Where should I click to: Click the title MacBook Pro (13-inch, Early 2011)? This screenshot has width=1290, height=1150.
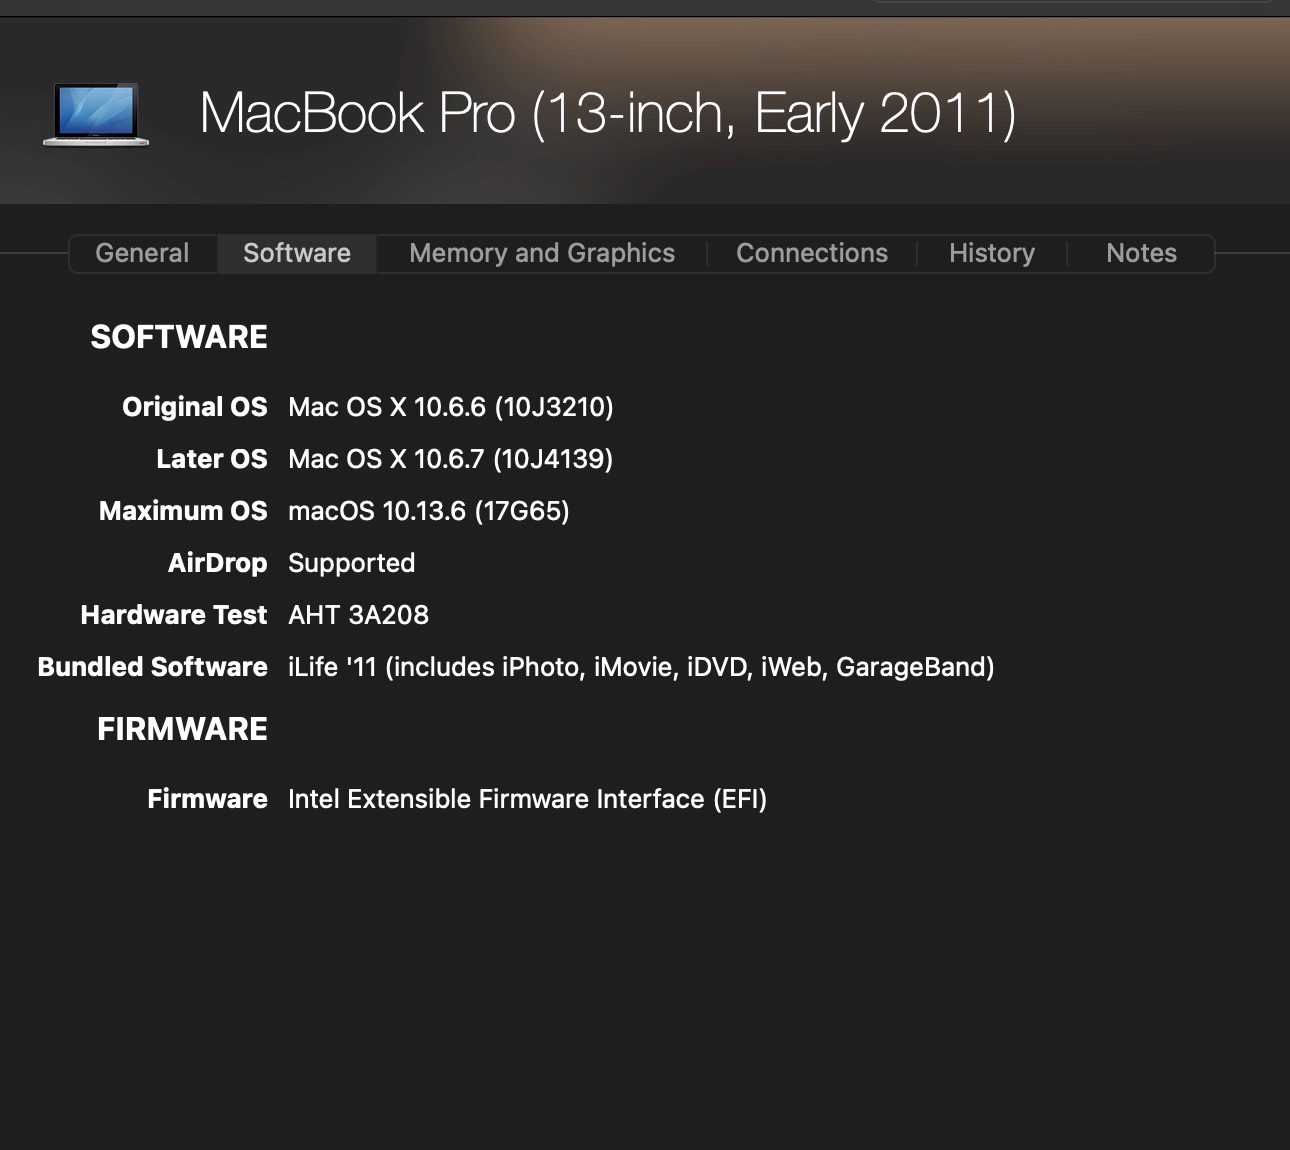pyautogui.click(x=608, y=113)
